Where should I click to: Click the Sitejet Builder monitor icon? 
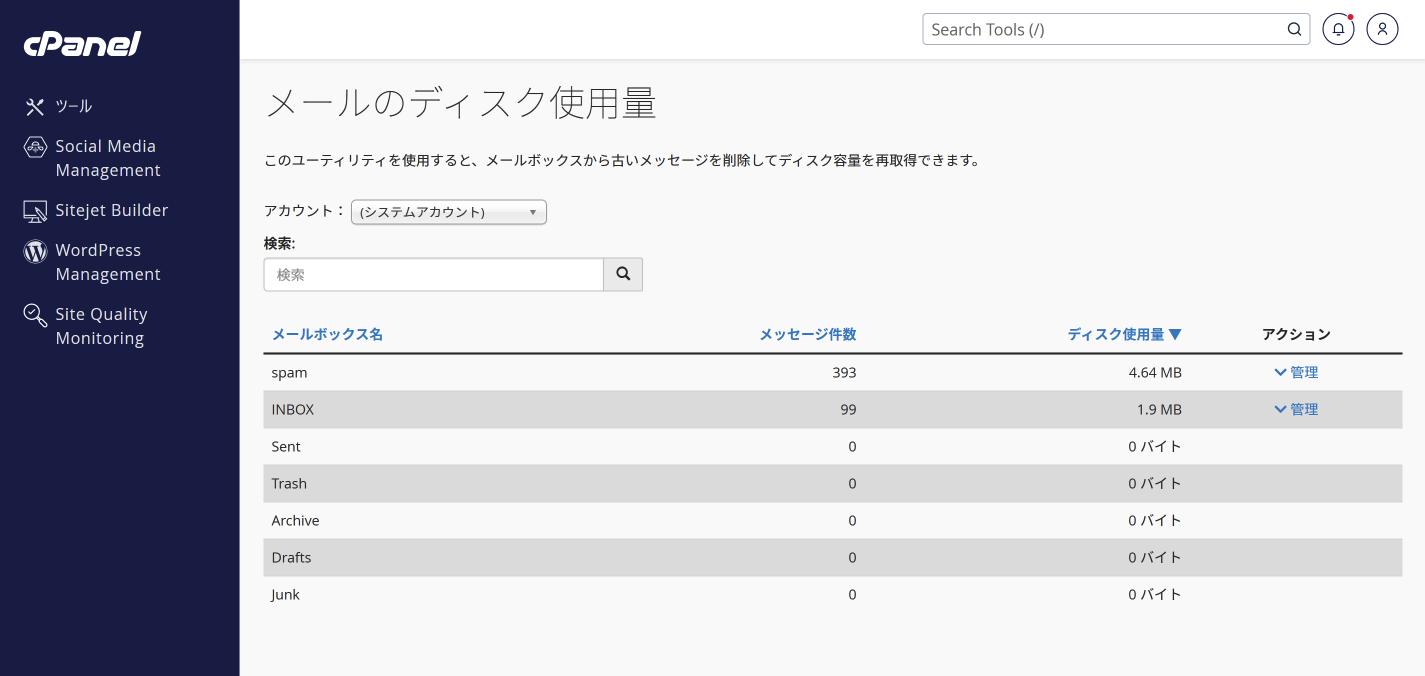tap(35, 211)
